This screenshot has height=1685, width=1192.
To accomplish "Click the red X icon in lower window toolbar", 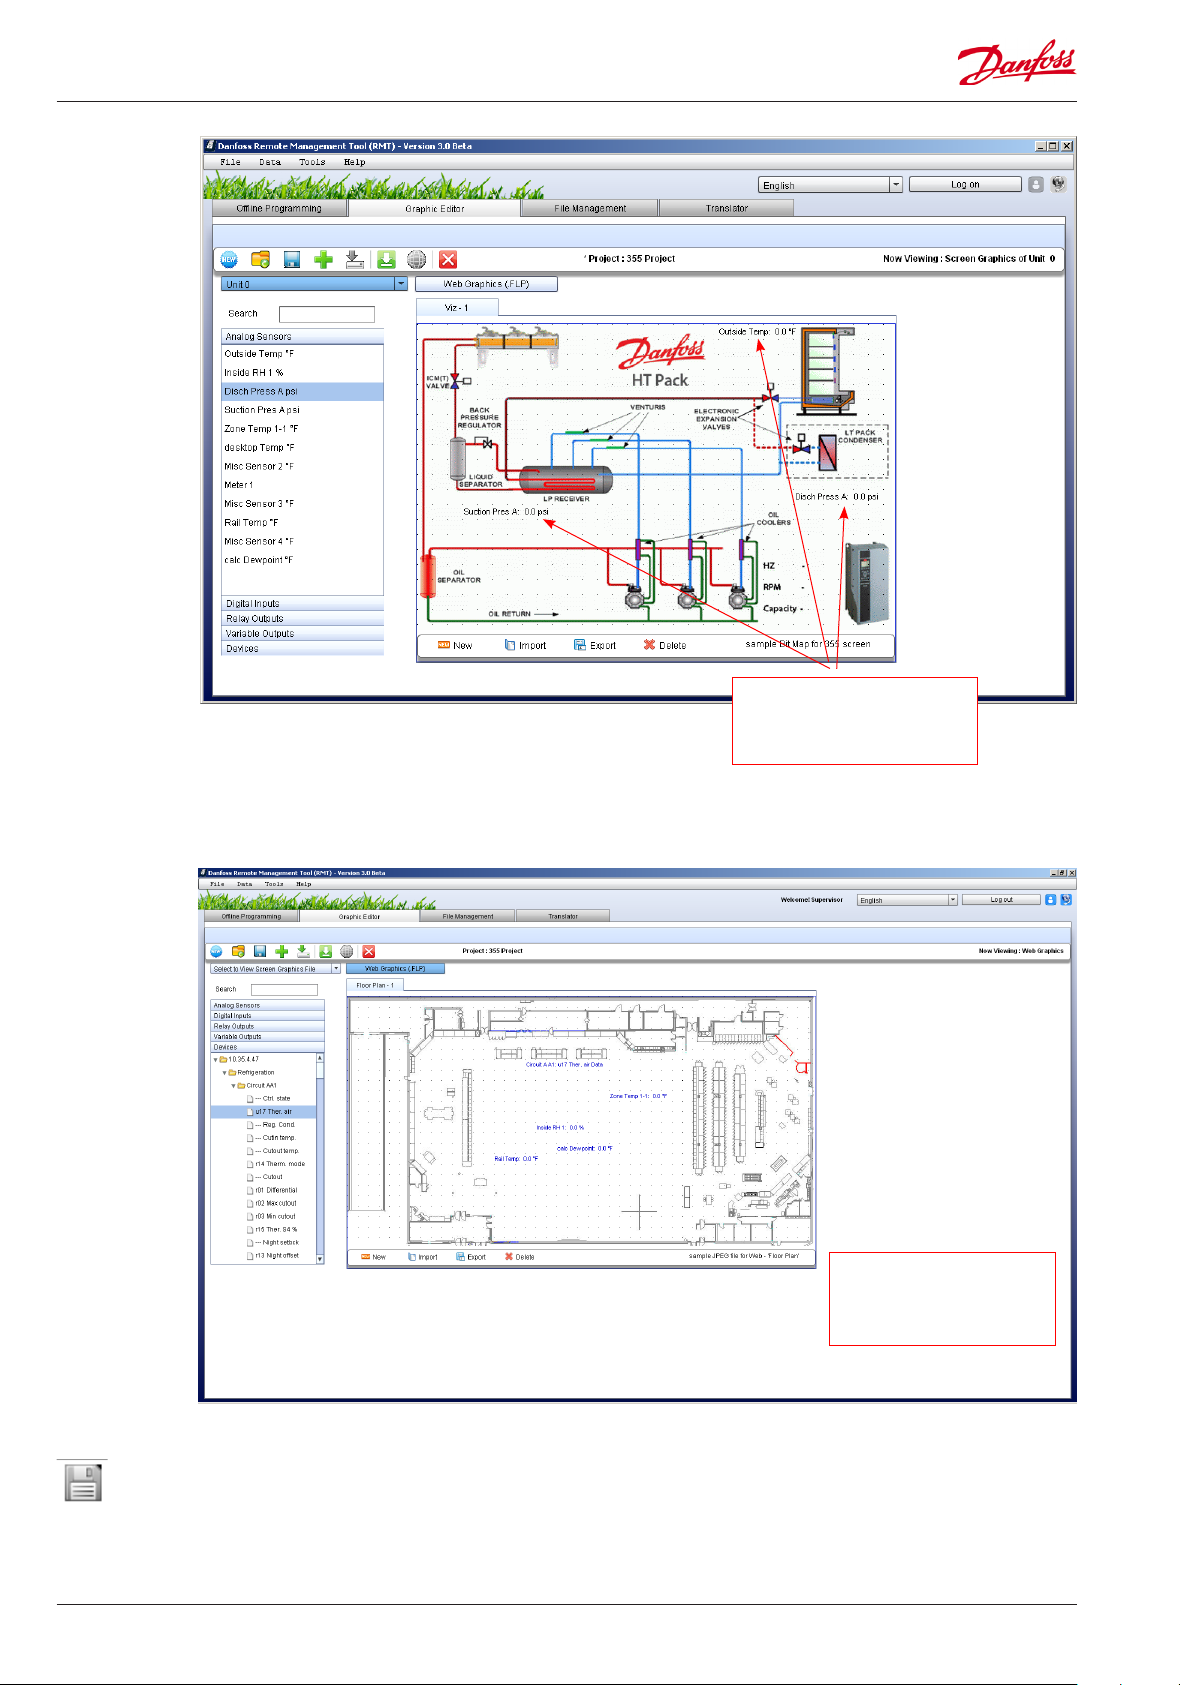I will pos(369,951).
